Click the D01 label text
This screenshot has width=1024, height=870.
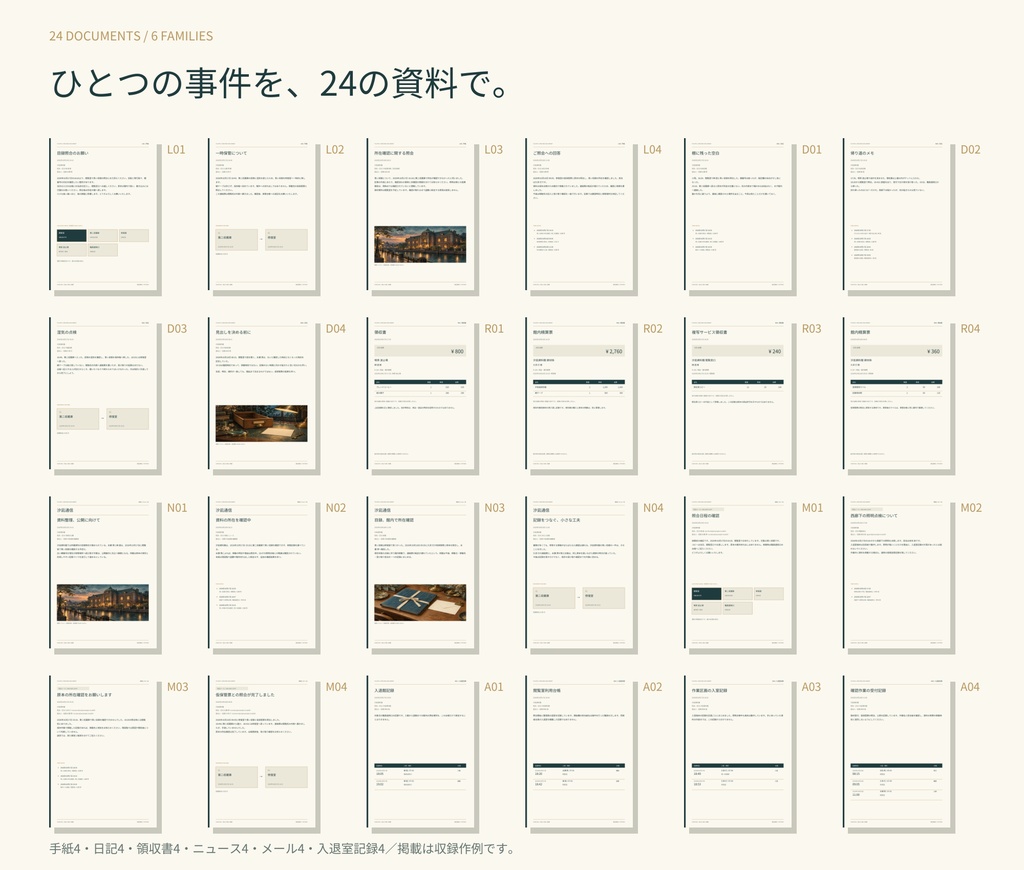(x=812, y=150)
